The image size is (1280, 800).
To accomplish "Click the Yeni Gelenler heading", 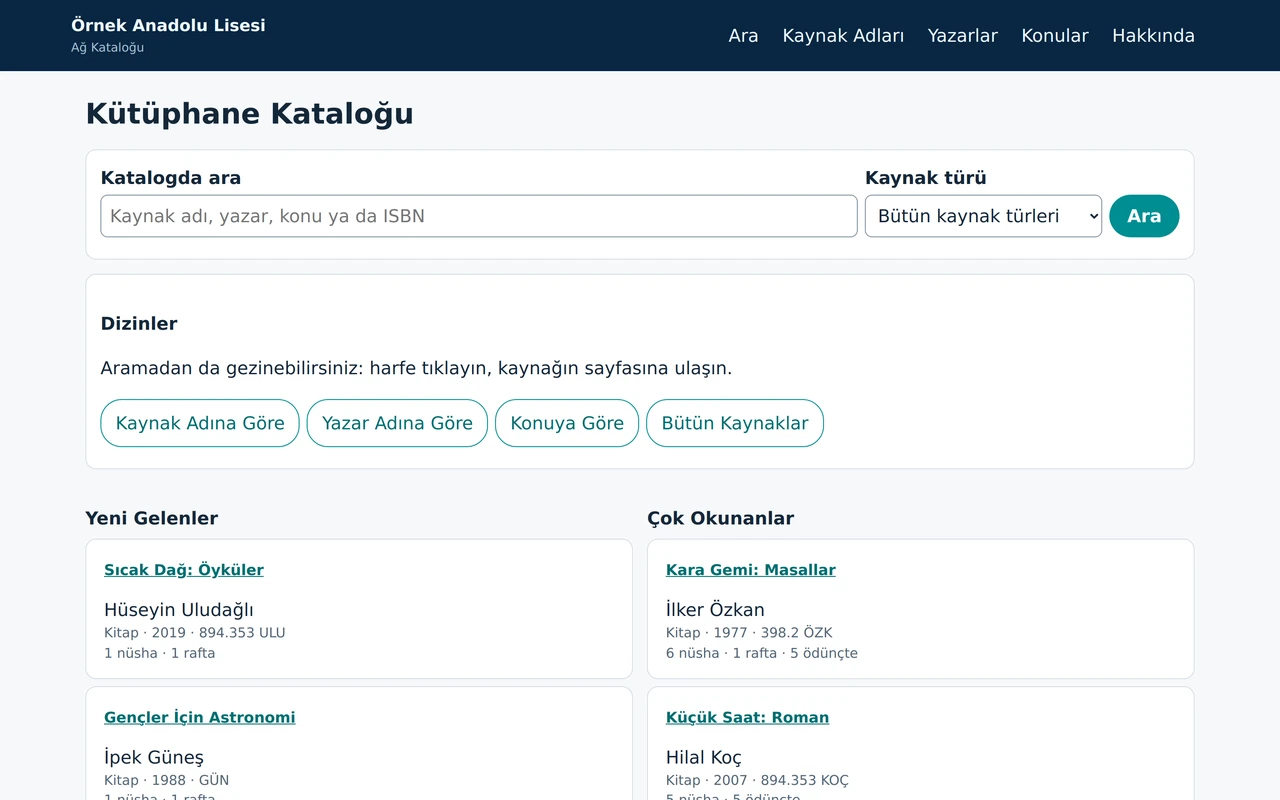I will pyautogui.click(x=152, y=518).
